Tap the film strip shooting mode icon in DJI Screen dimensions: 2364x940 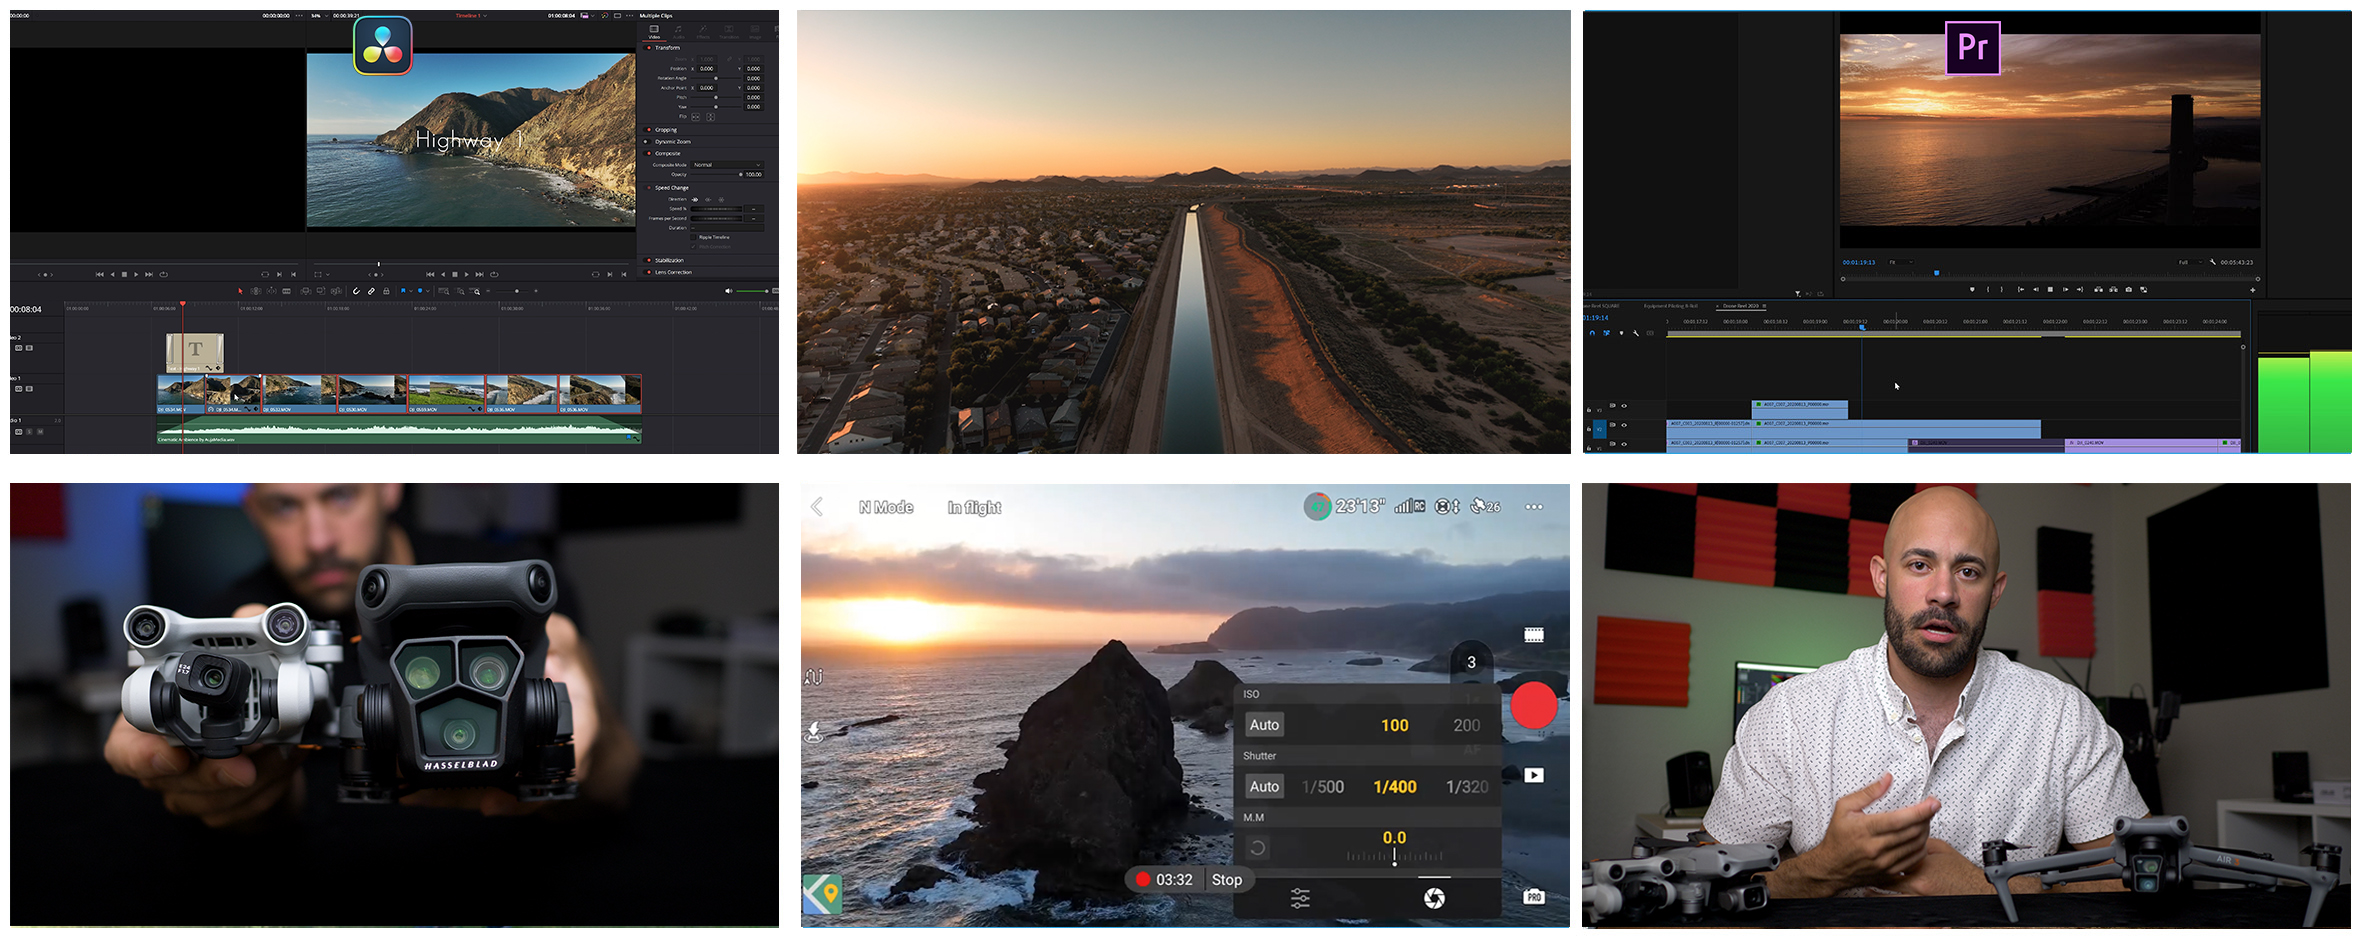1534,635
